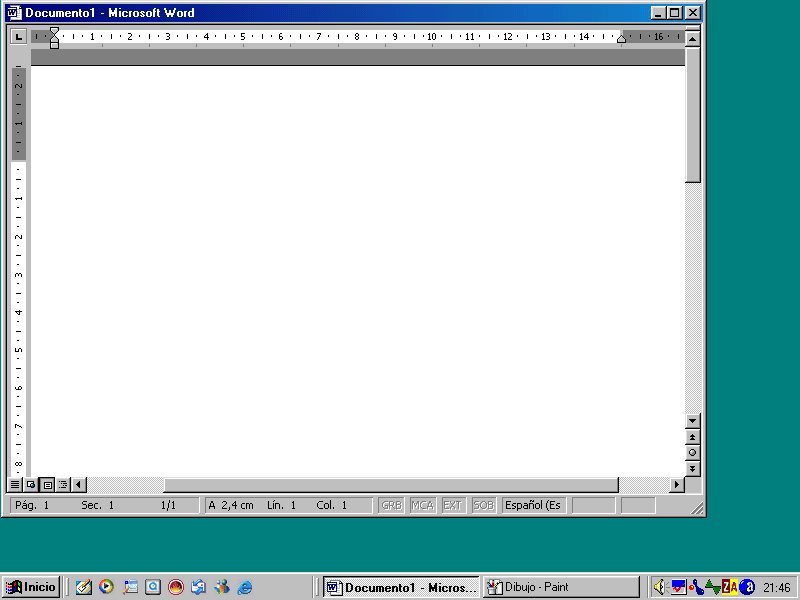
Task: Launch the notepad pencil quick launch icon
Action: tap(83, 587)
